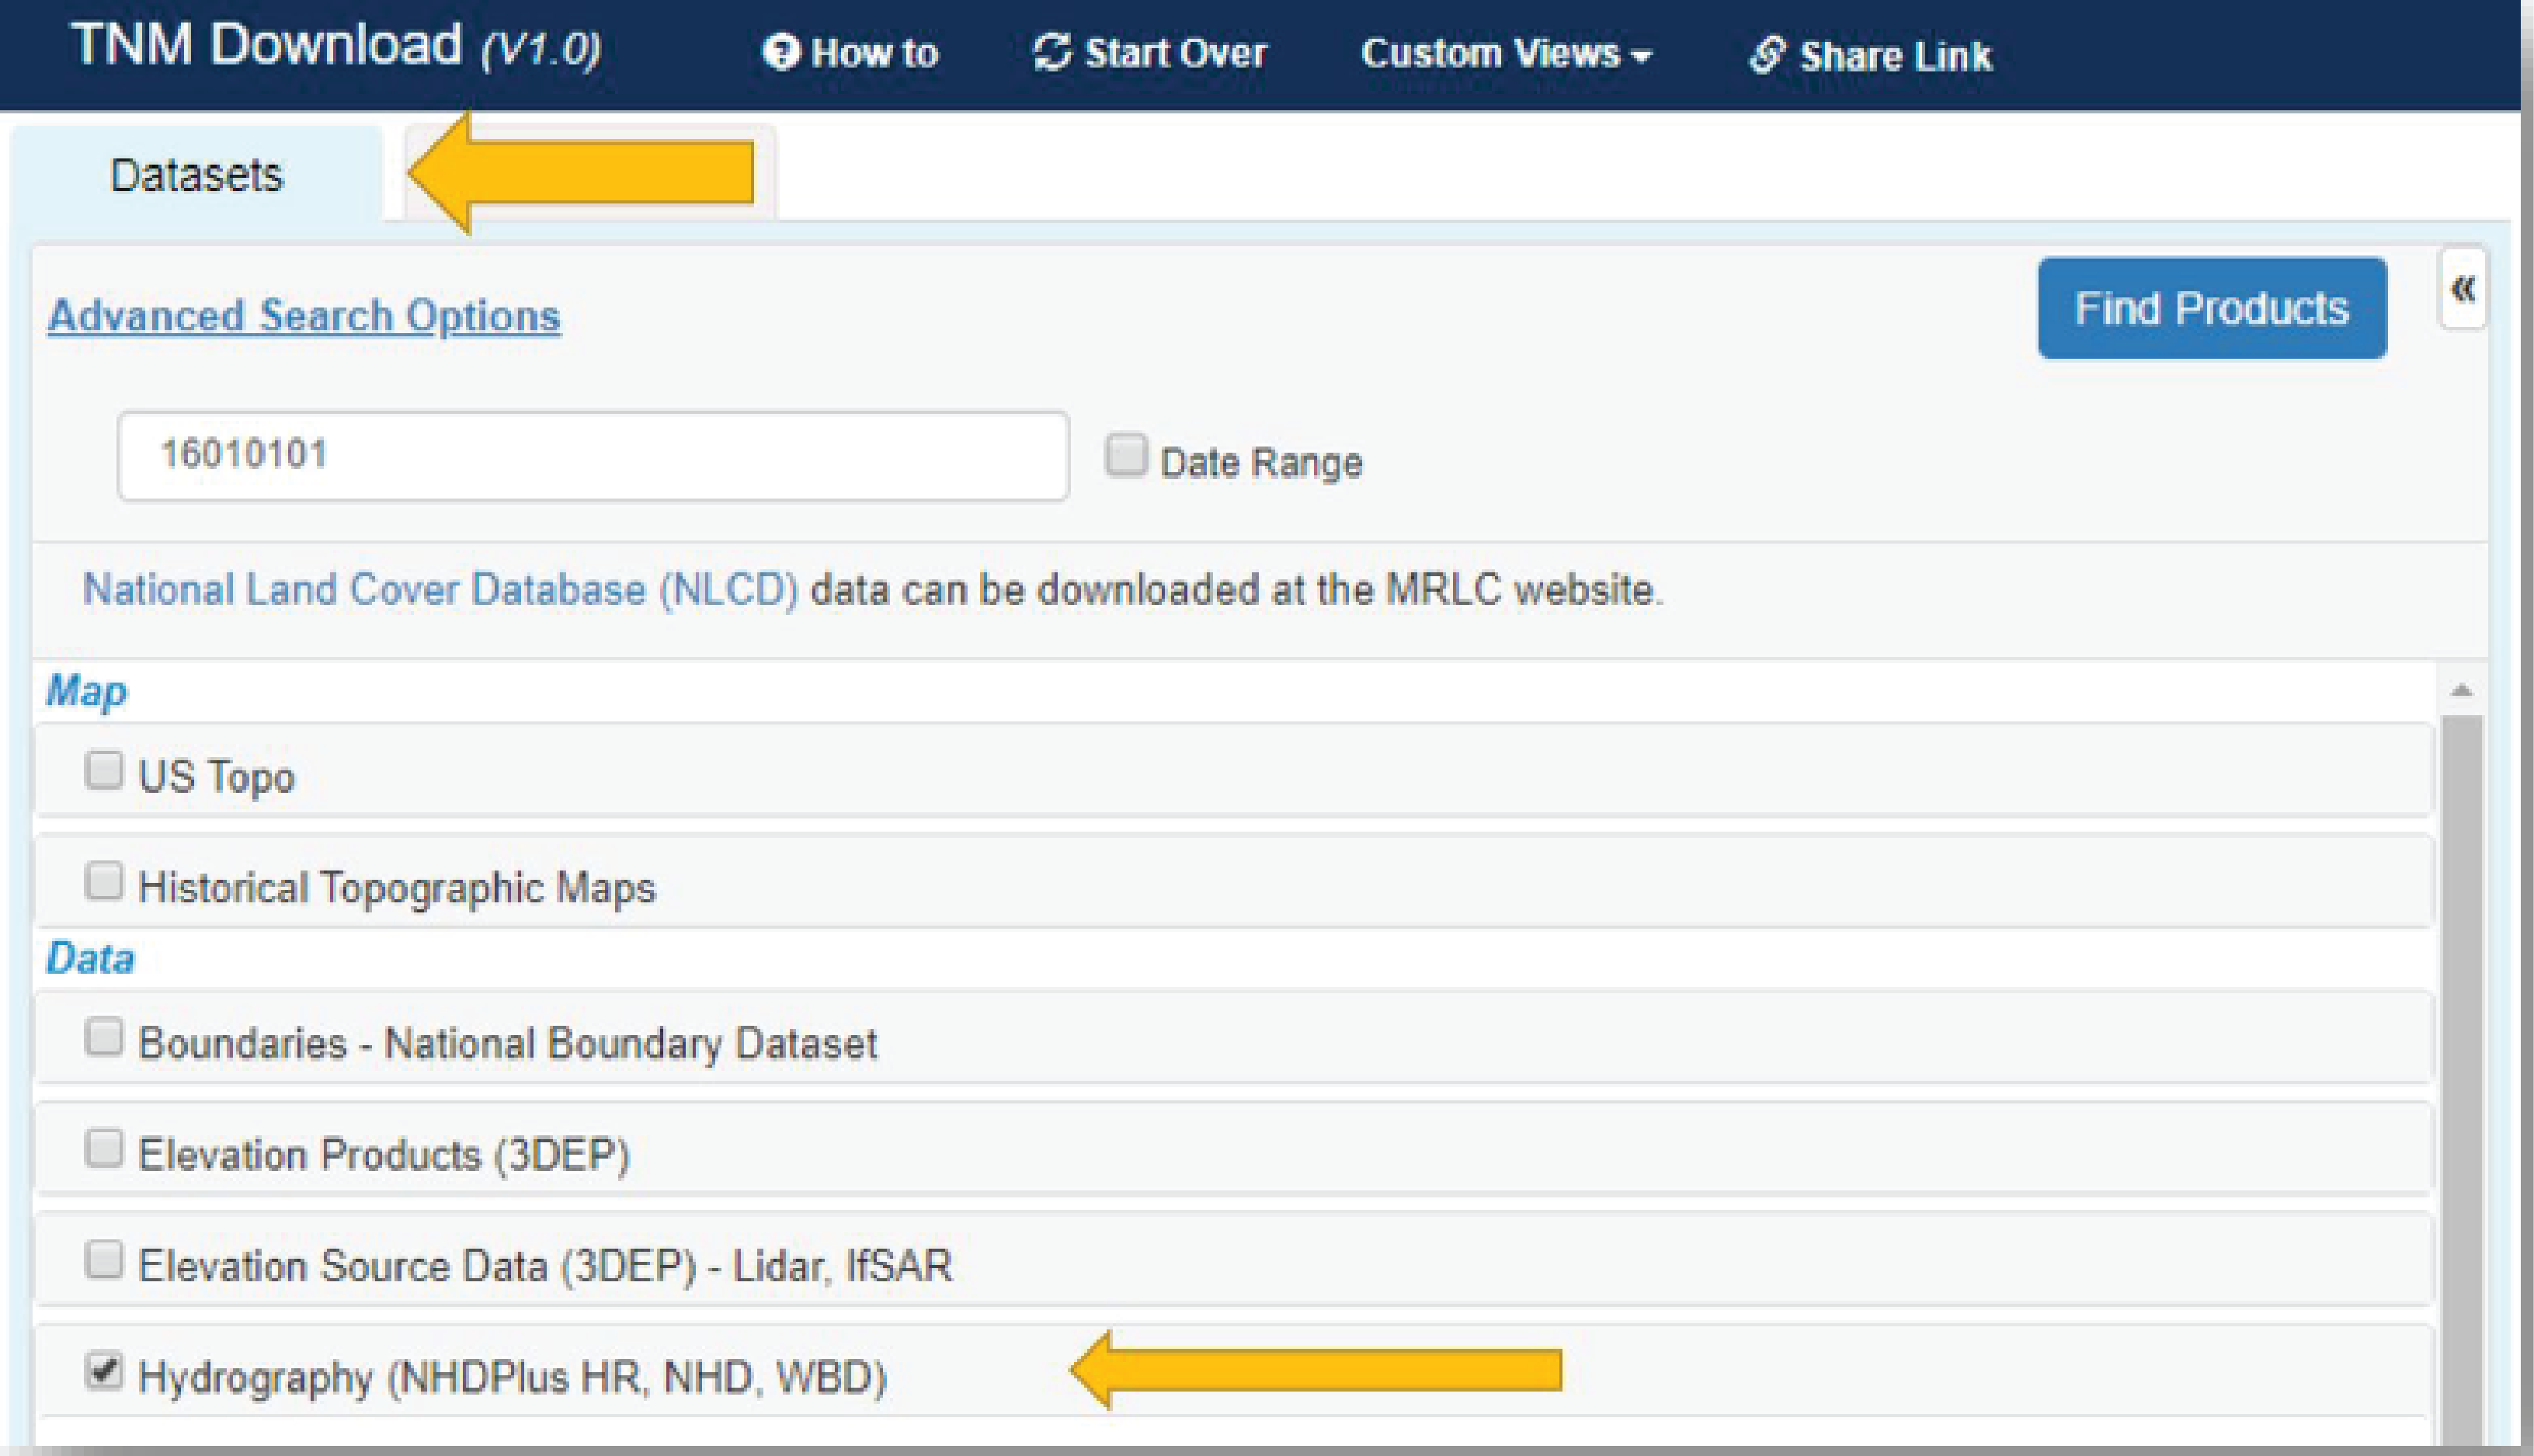Image resolution: width=2534 pixels, height=1456 pixels.
Task: Select the Datasets tab
Action: [196, 175]
